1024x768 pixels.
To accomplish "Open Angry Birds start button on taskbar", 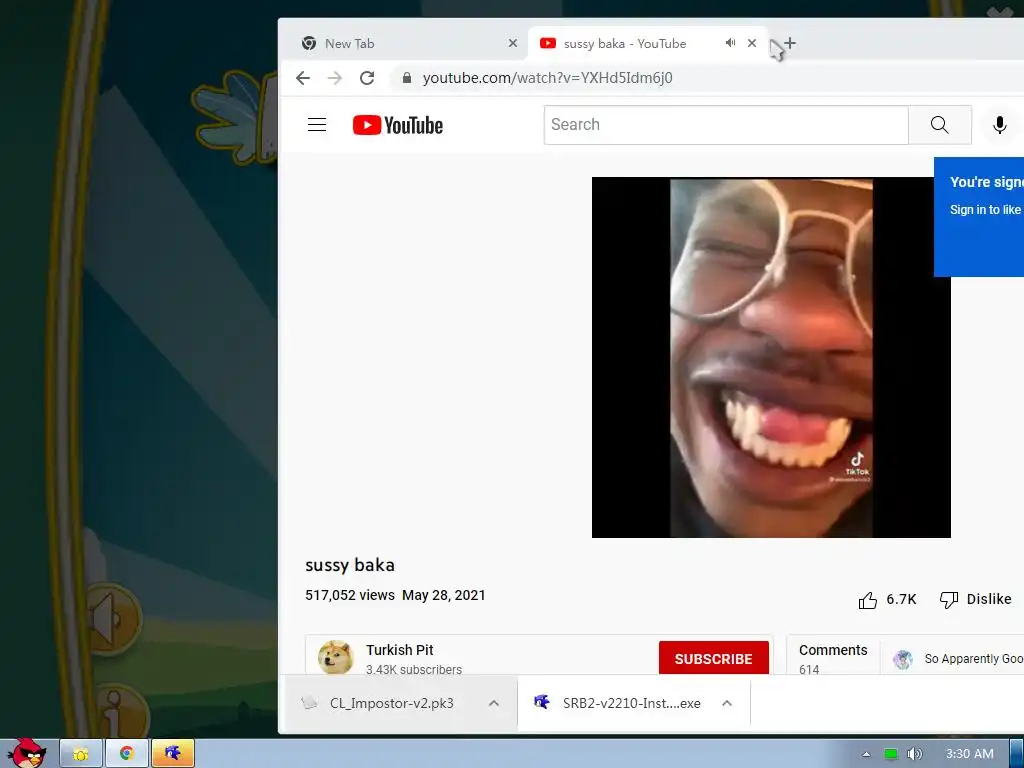I will pyautogui.click(x=27, y=754).
